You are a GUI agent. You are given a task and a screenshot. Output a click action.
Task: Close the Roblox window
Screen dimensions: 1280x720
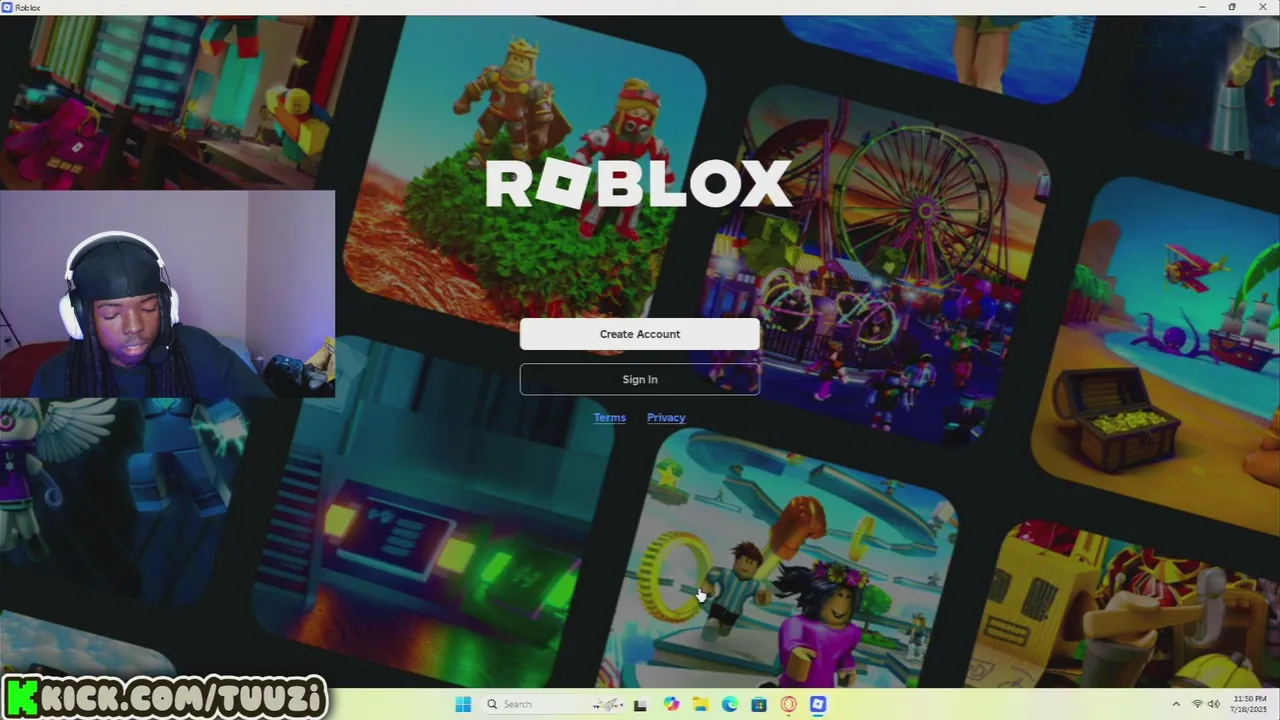(x=1263, y=7)
